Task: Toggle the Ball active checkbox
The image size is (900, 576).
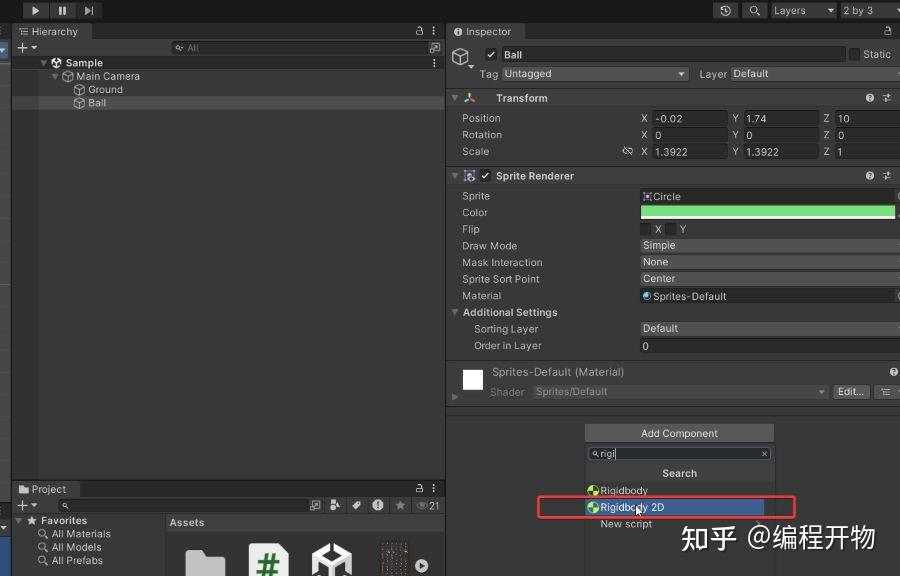Action: 491,55
